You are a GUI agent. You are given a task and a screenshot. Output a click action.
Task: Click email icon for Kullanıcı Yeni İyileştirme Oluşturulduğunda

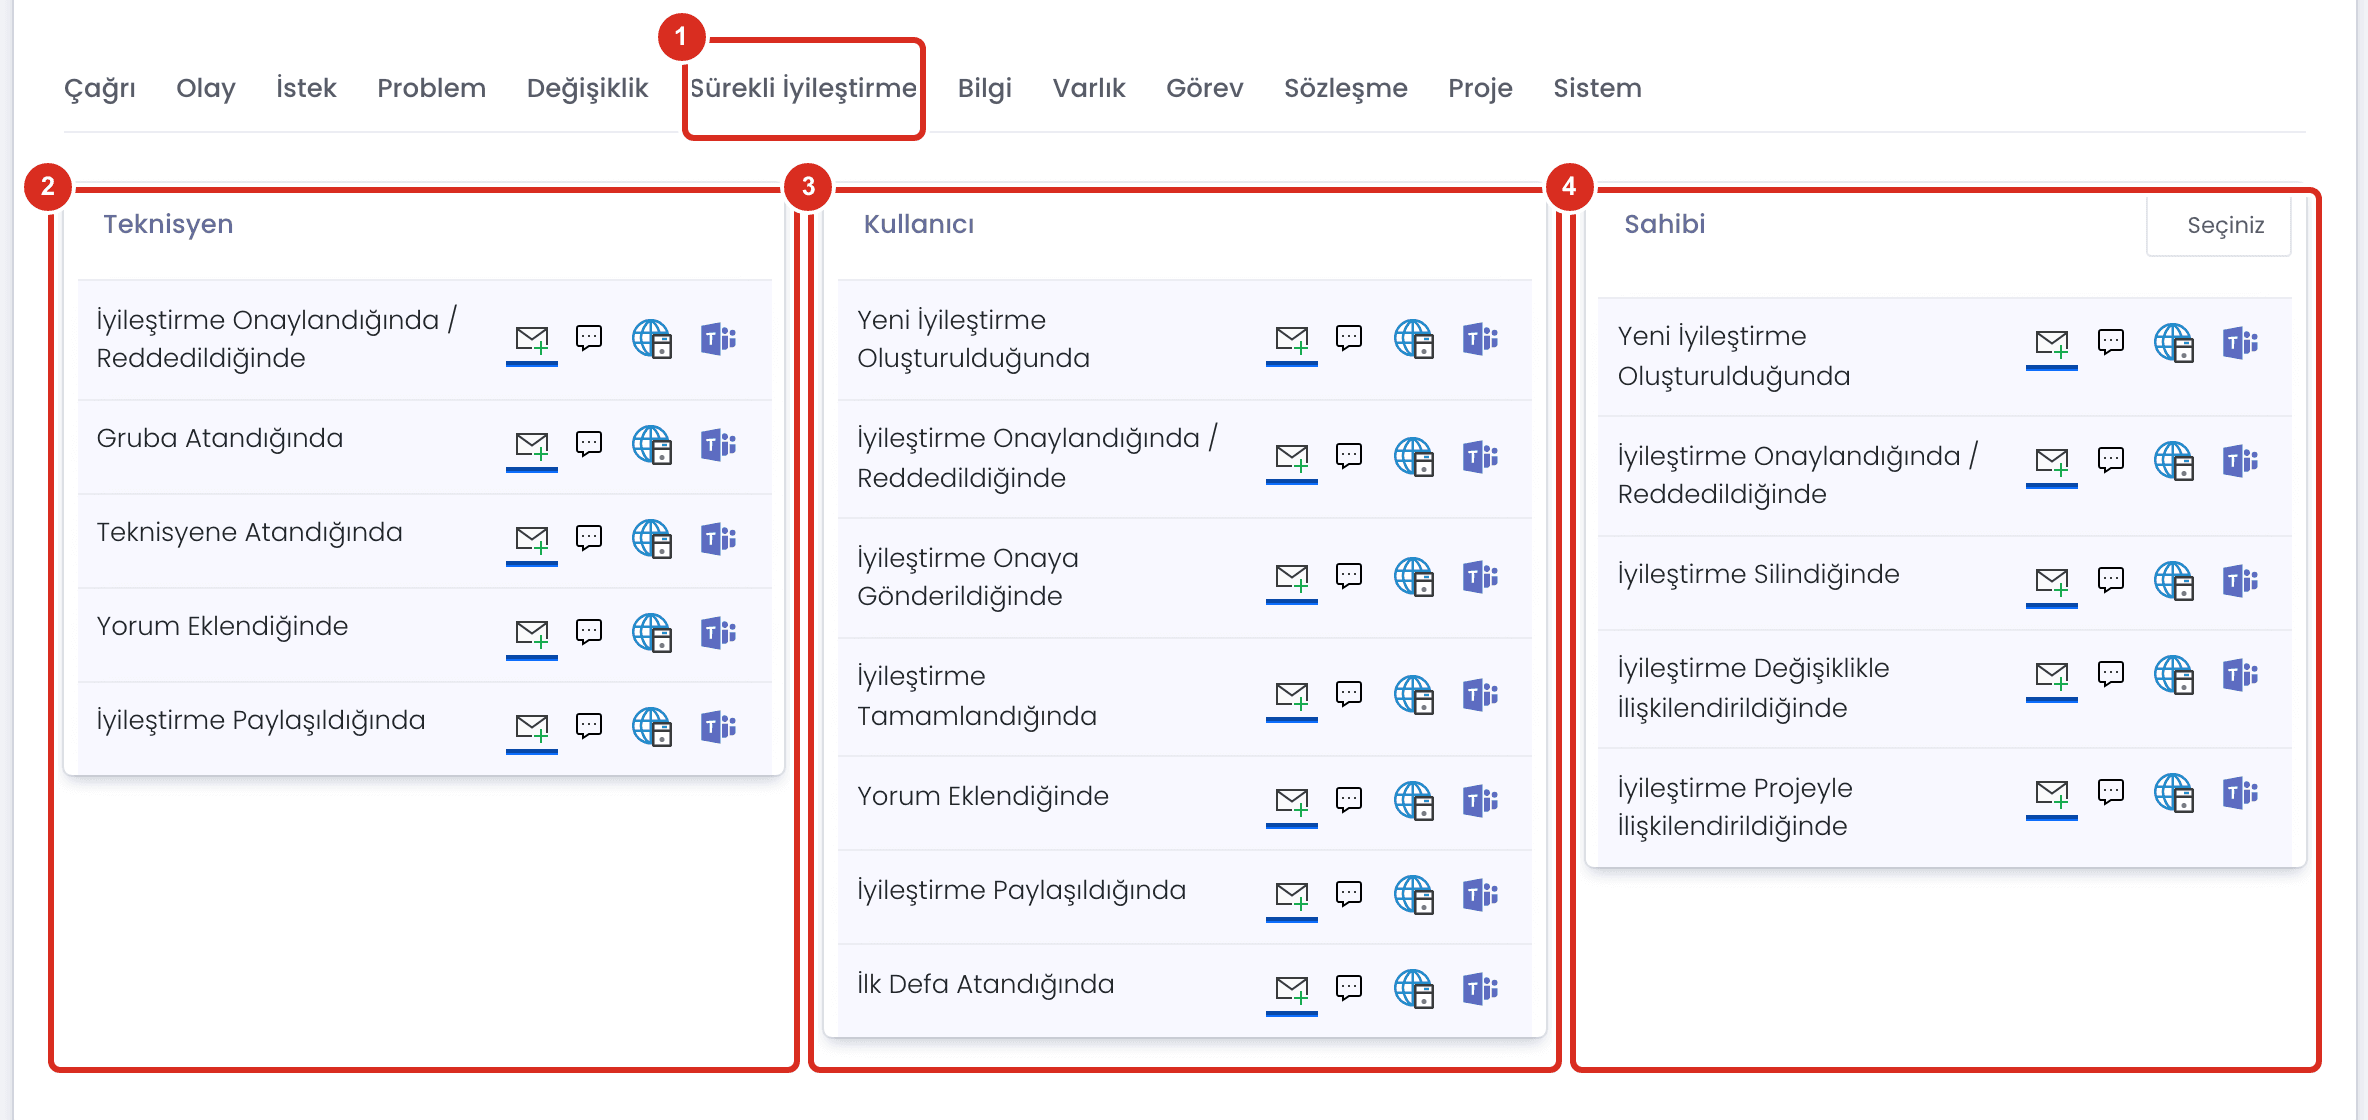(1292, 340)
